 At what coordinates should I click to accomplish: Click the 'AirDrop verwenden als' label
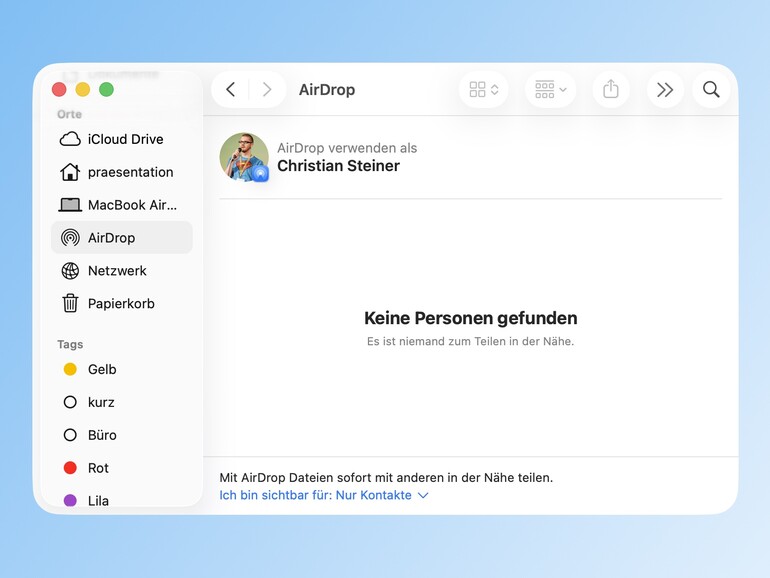pyautogui.click(x=347, y=148)
